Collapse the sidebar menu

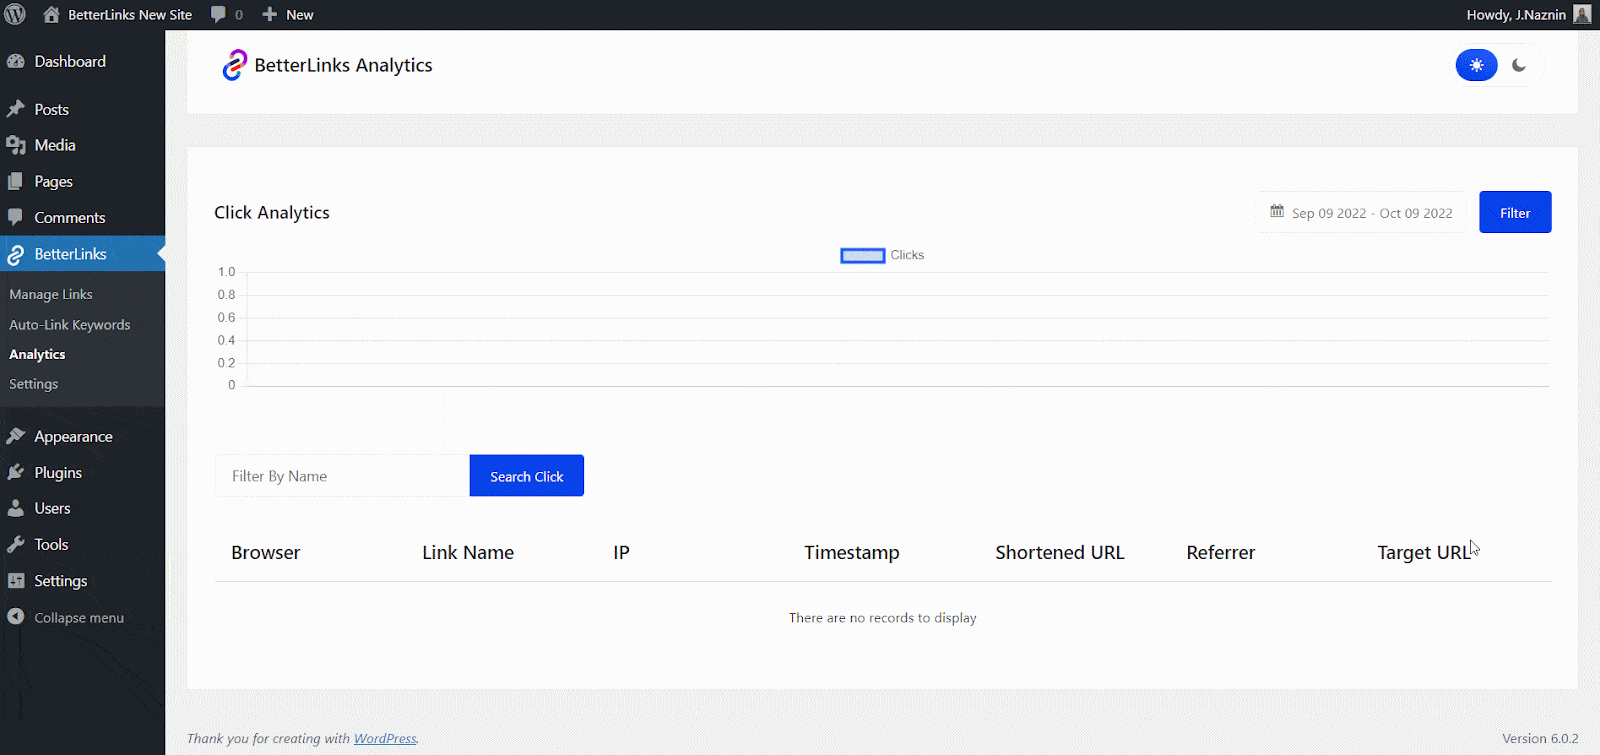tap(78, 618)
